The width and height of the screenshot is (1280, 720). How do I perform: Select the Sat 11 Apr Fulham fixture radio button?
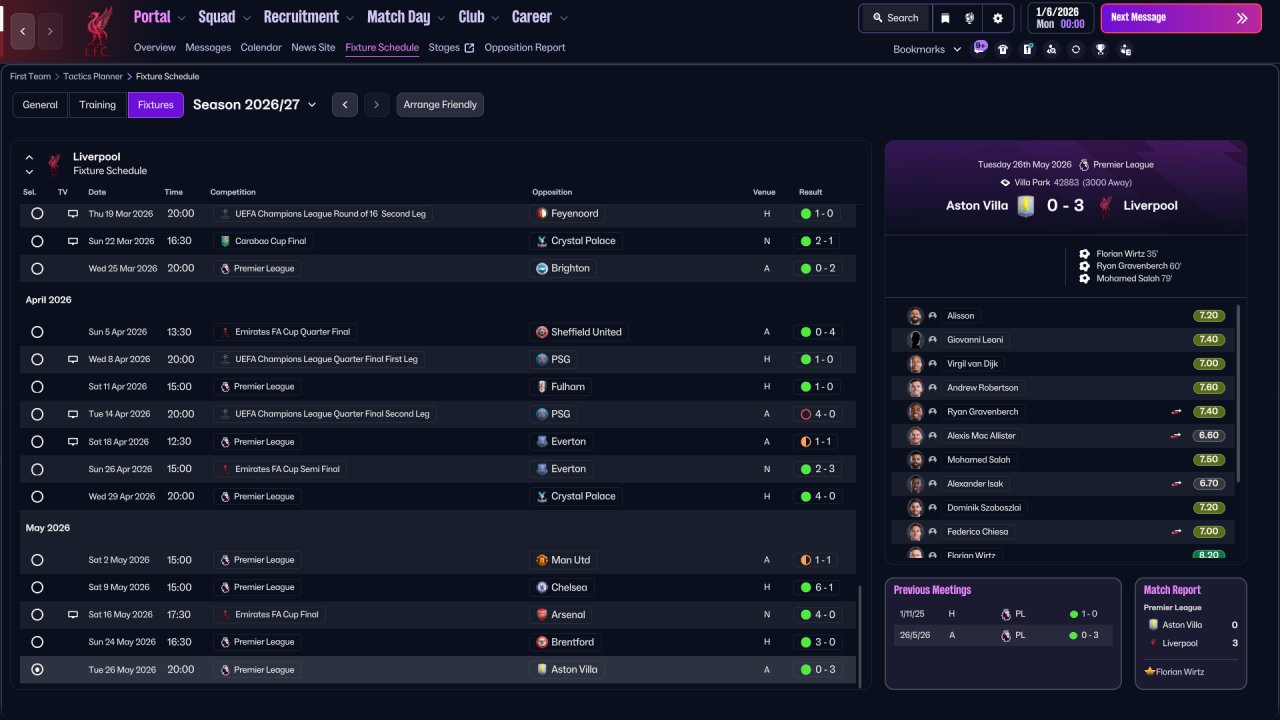tap(37, 387)
